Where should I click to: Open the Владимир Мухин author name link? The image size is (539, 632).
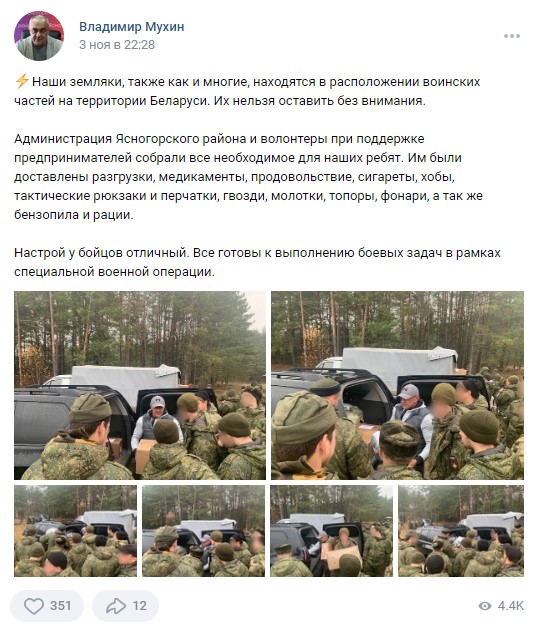pyautogui.click(x=131, y=27)
